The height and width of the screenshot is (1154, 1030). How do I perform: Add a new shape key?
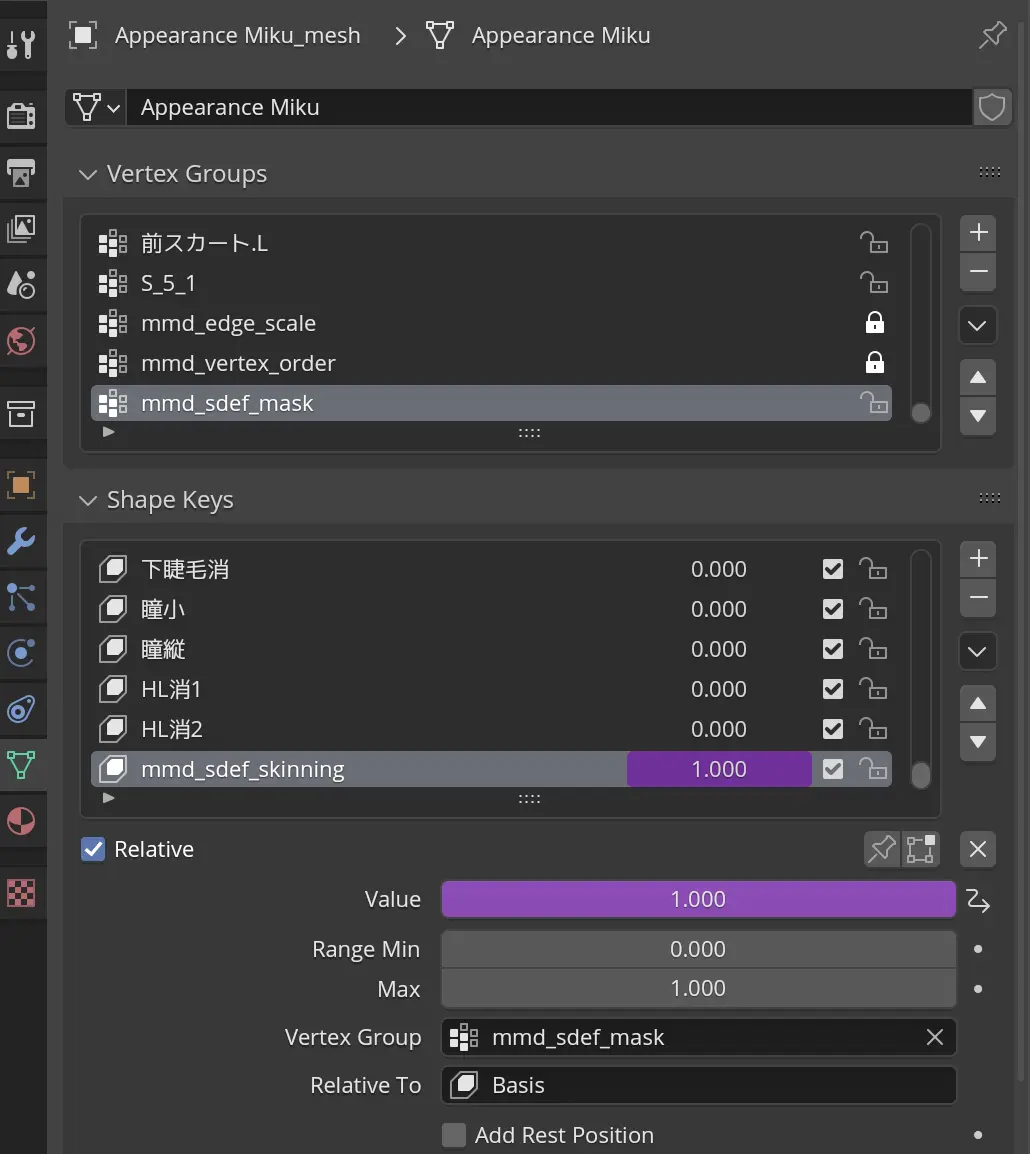click(978, 559)
